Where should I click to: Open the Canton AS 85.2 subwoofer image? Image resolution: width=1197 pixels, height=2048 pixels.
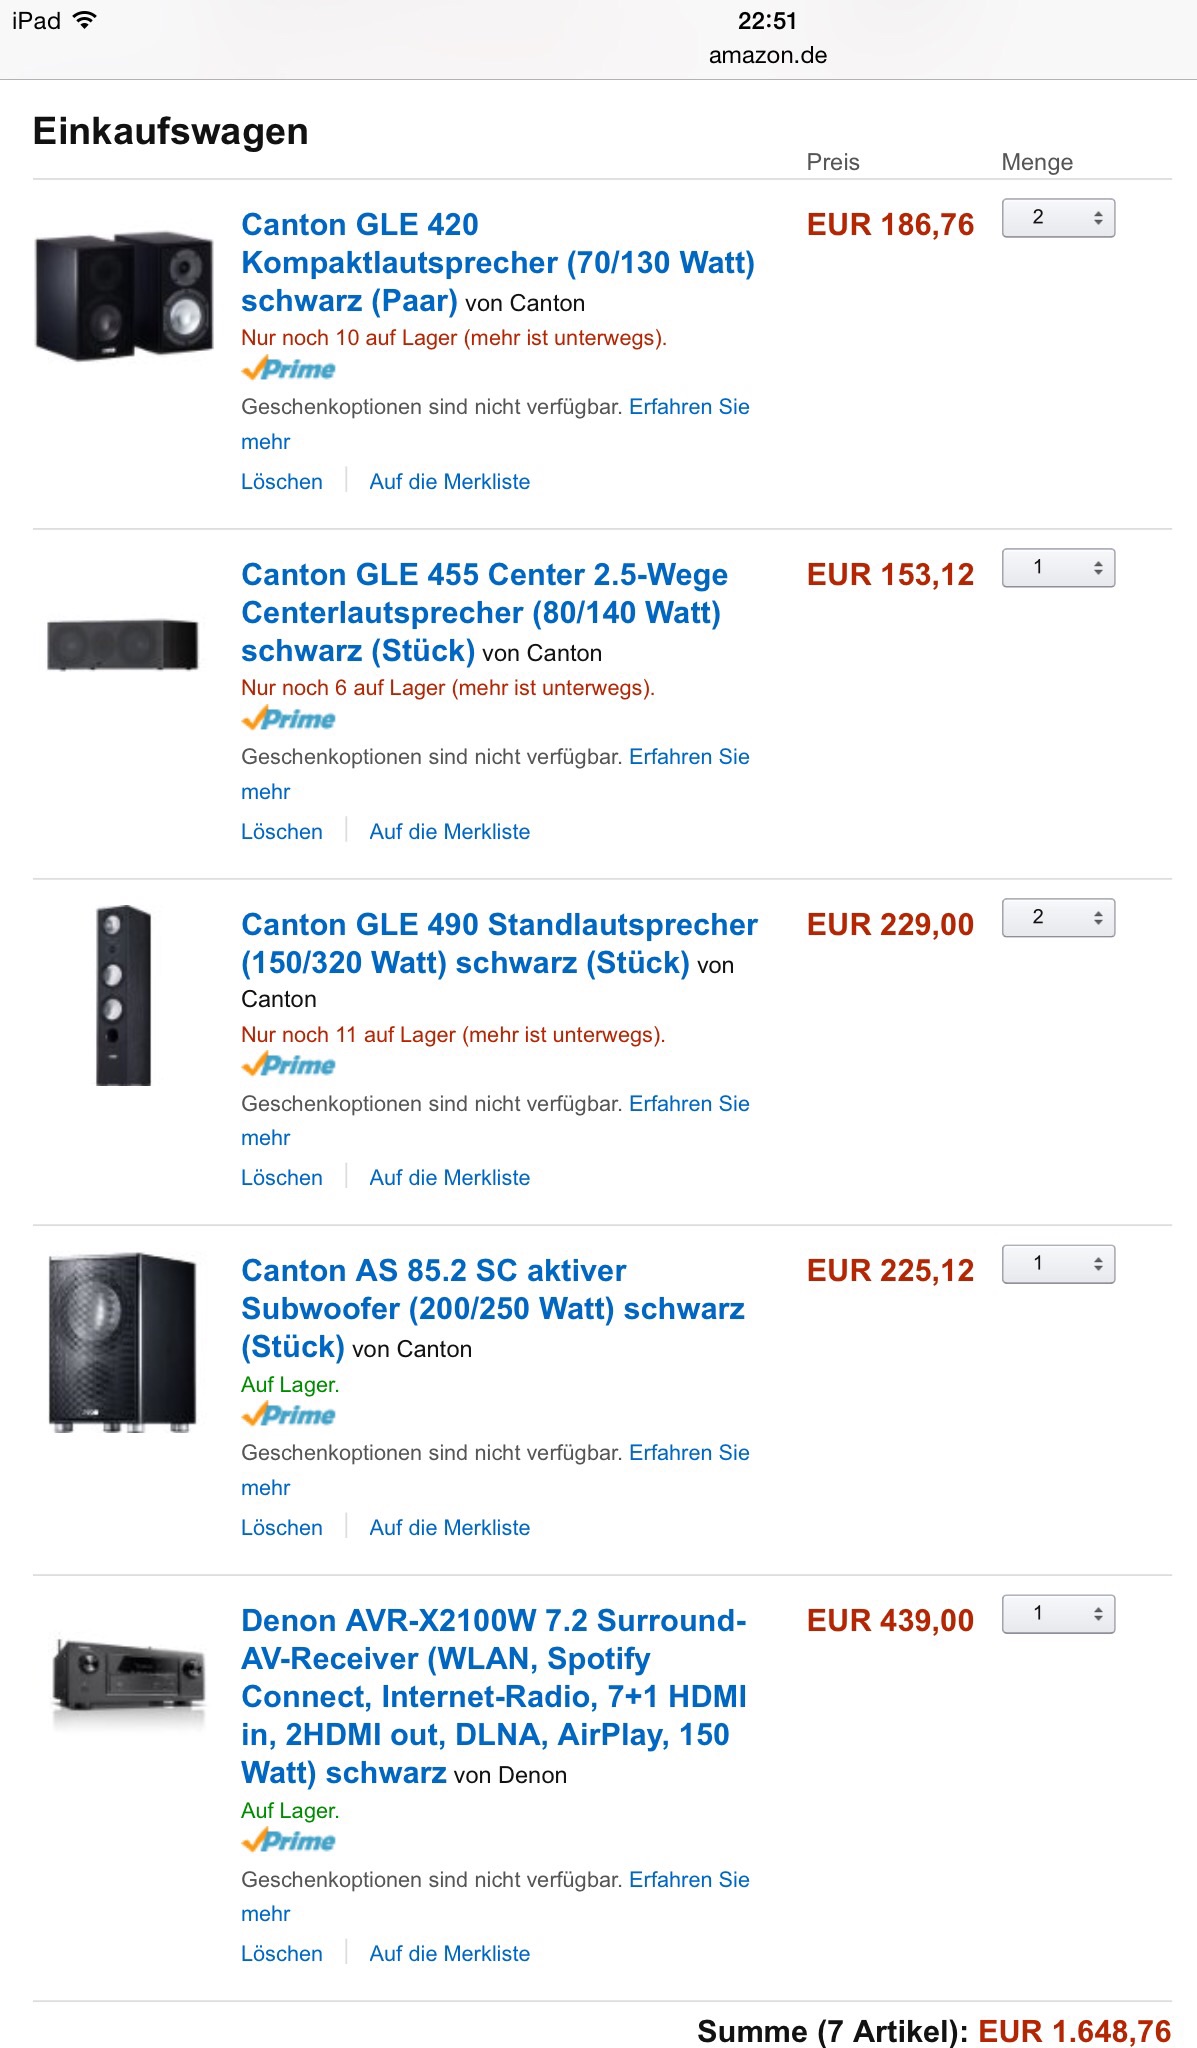(123, 1342)
